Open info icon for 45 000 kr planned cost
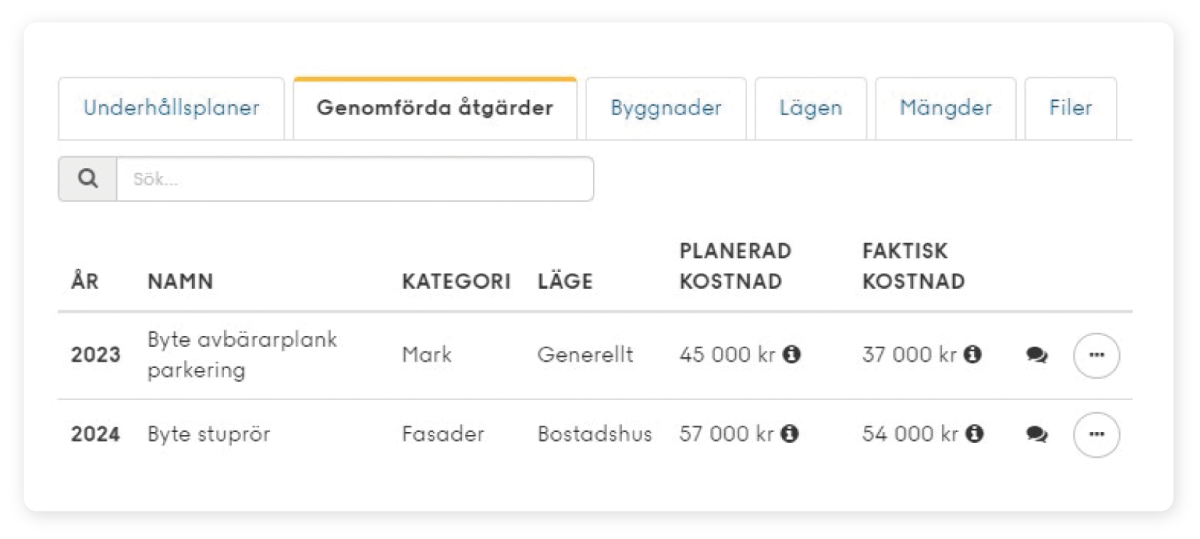Screen dimensions: 1200x539 click(x=791, y=354)
